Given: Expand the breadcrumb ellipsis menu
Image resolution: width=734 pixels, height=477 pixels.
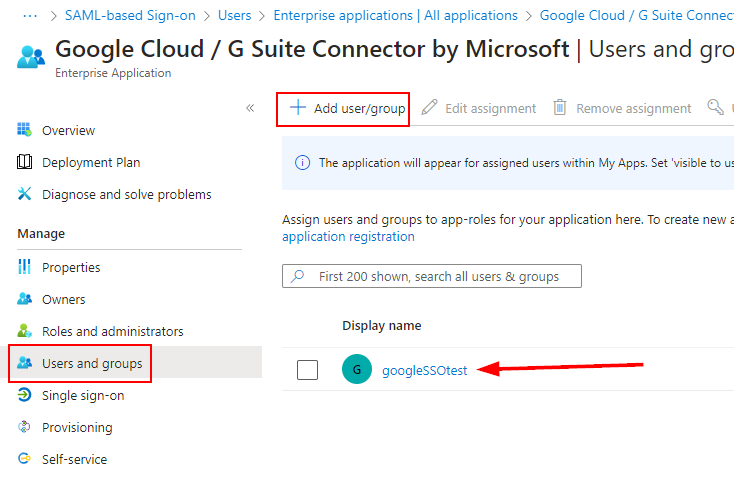Looking at the screenshot, I should [x=29, y=15].
